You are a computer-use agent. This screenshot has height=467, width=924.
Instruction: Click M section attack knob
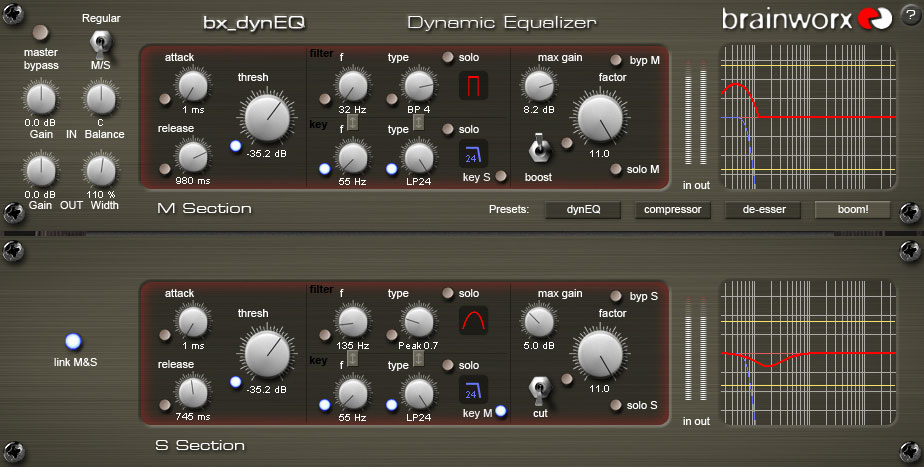(193, 85)
